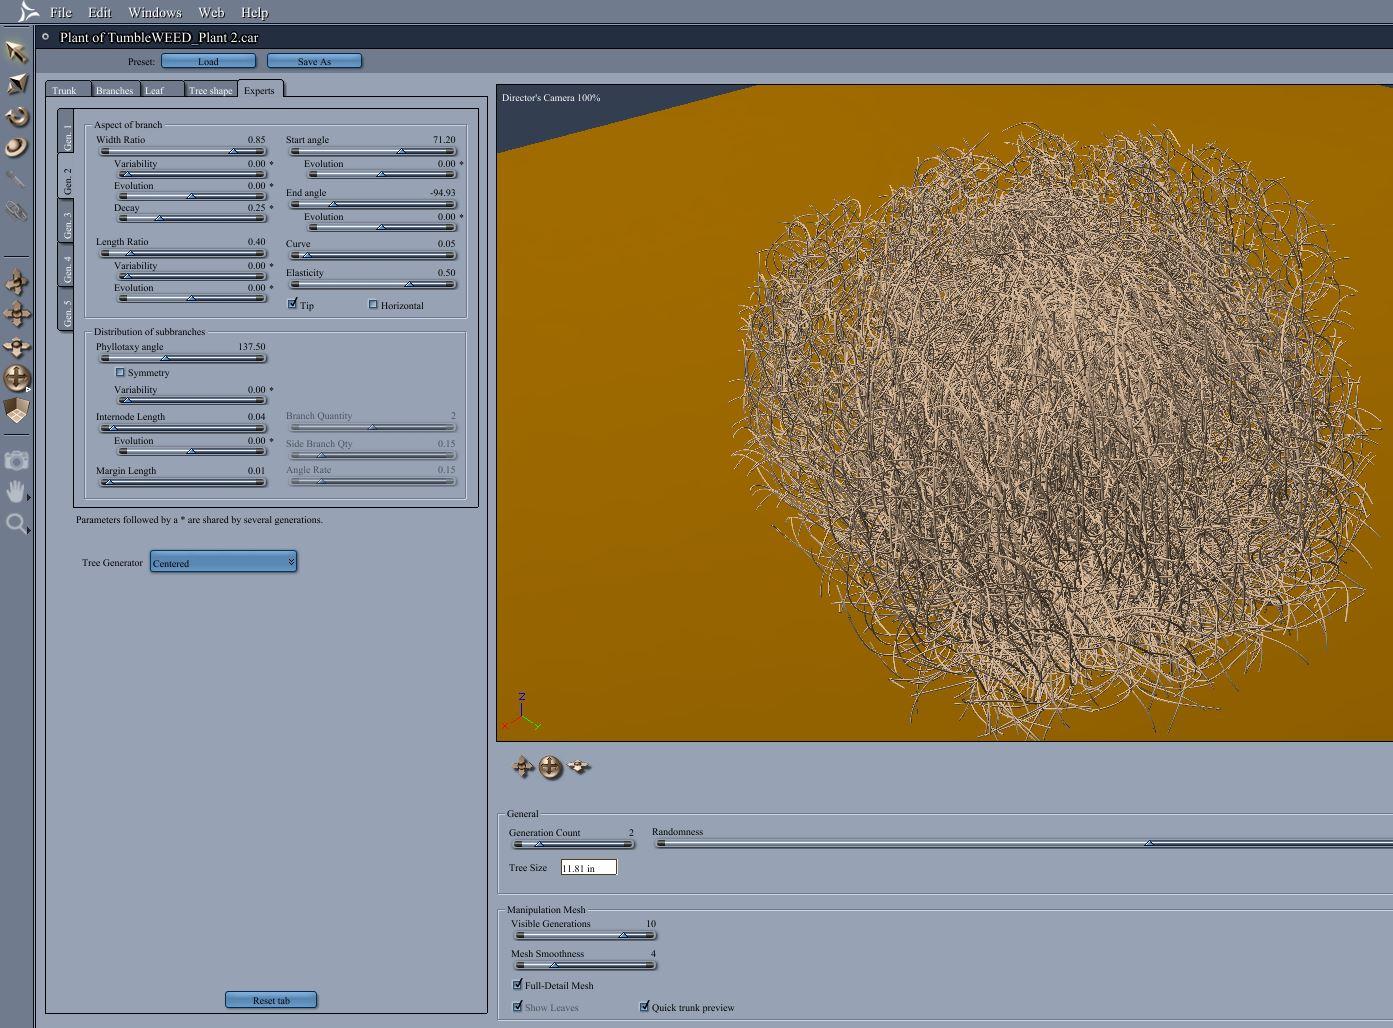Viewport: 1393px width, 1028px height.
Task: Click the round rotate icon below the preview
Action: (550, 767)
